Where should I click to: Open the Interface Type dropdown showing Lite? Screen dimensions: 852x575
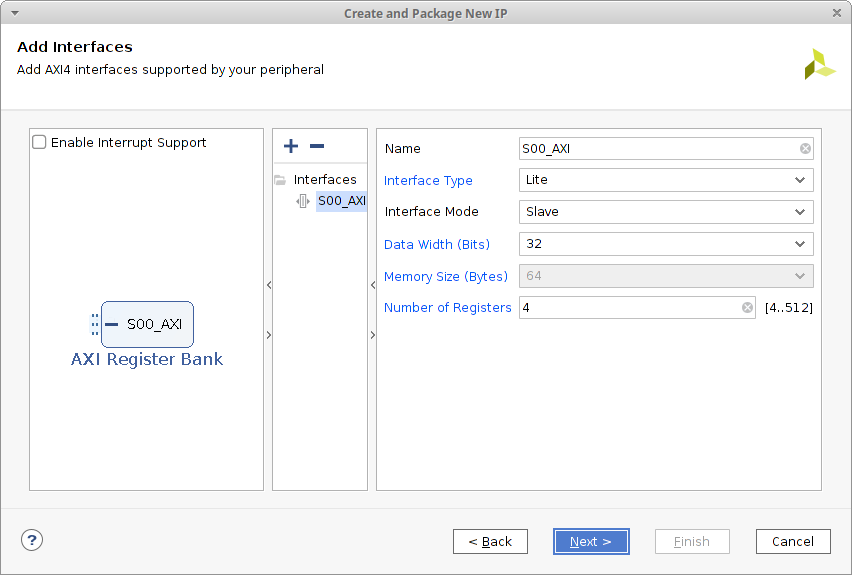point(665,180)
